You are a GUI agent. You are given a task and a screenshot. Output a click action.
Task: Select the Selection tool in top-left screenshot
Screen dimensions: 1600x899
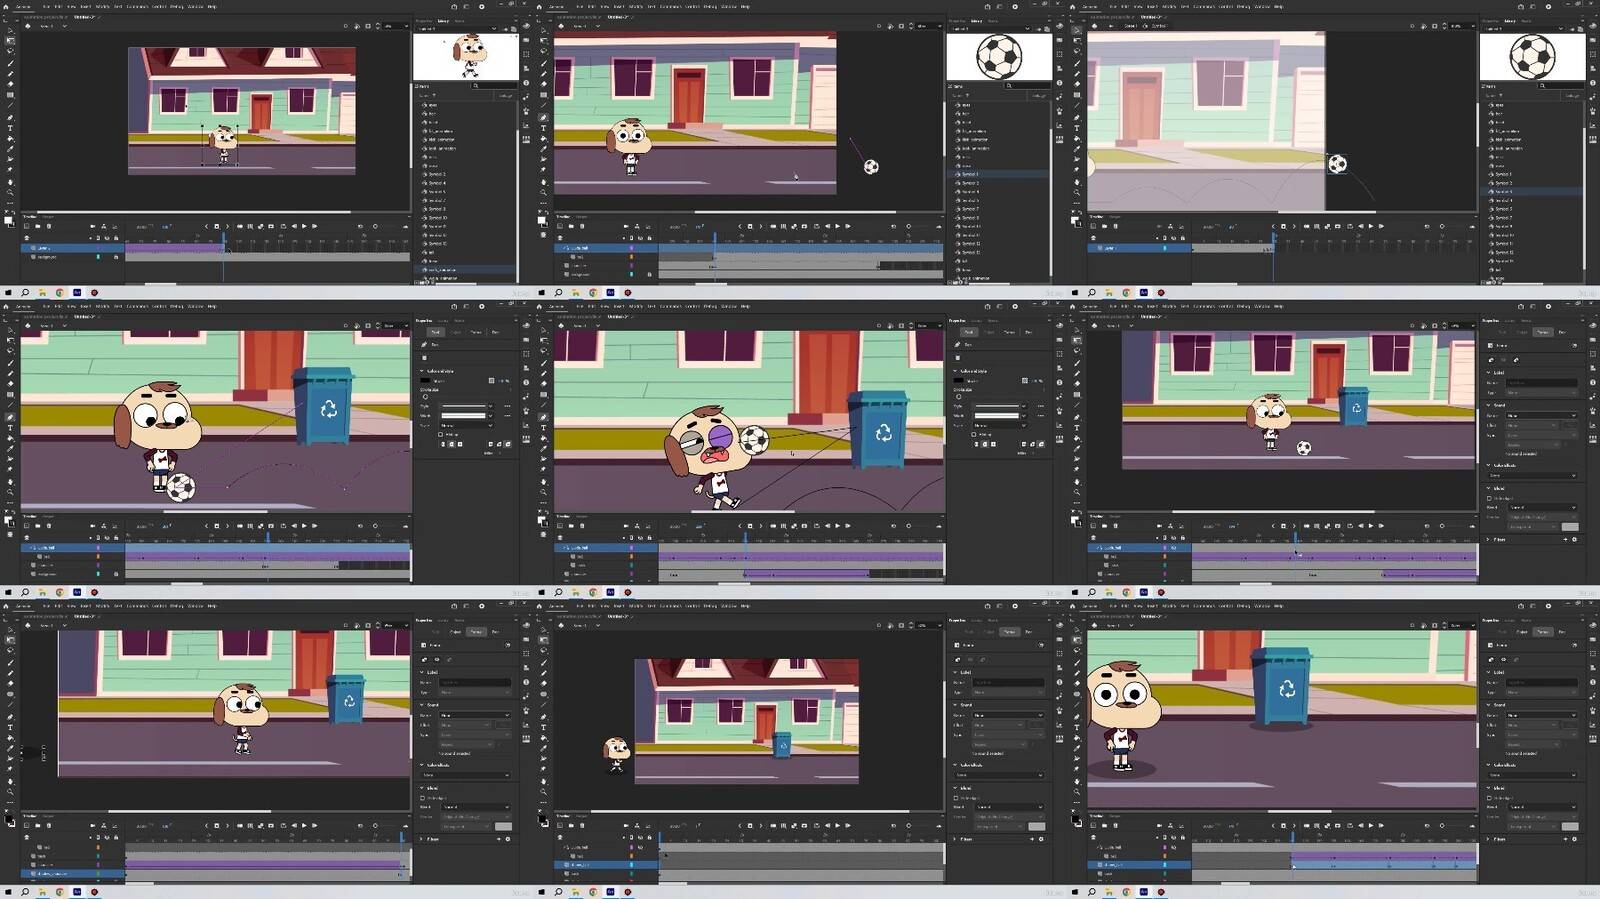10,31
